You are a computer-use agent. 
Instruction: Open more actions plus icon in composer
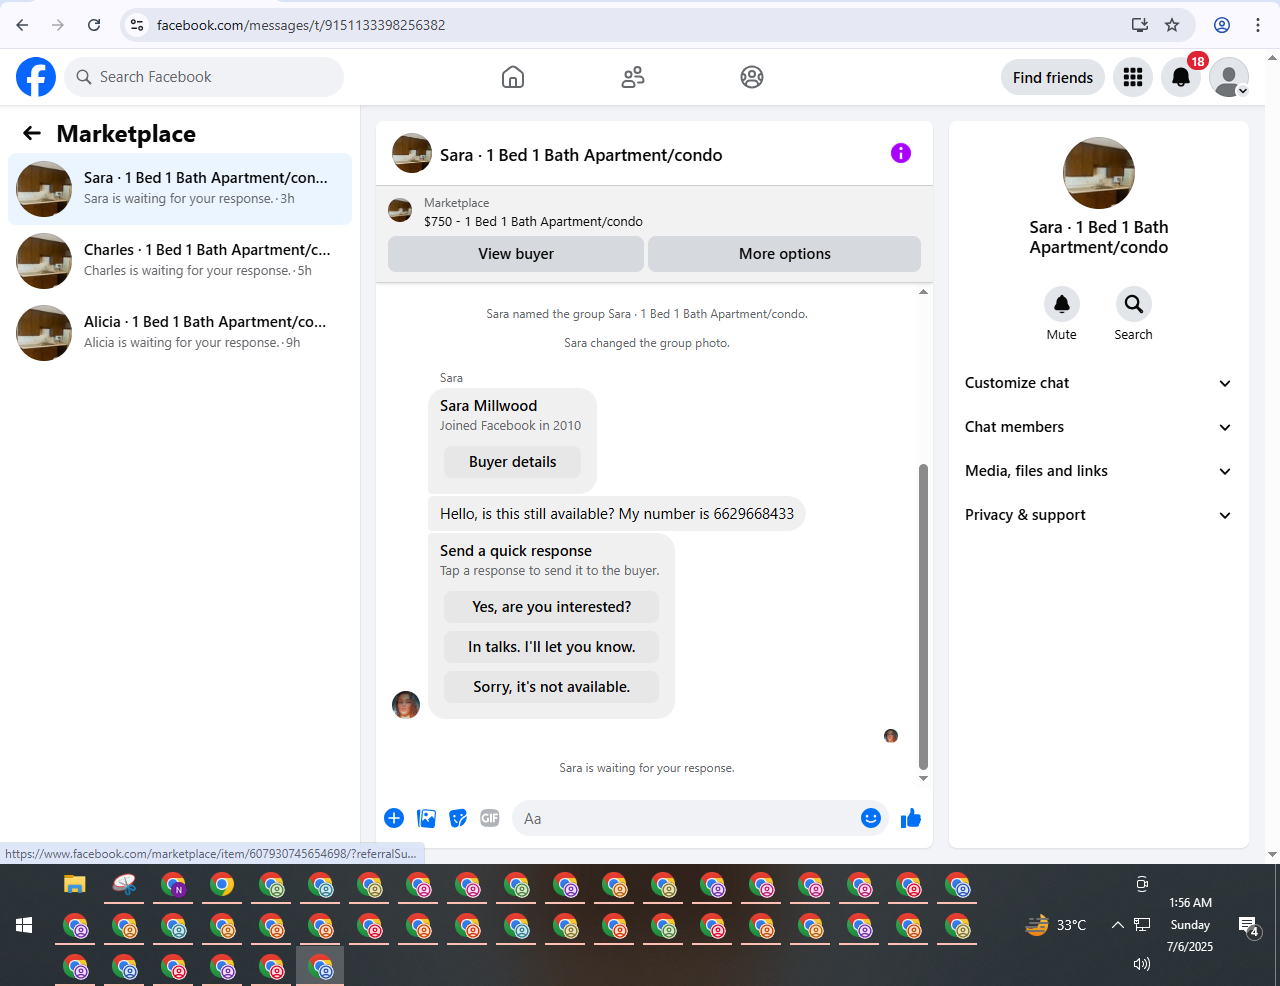tap(394, 818)
